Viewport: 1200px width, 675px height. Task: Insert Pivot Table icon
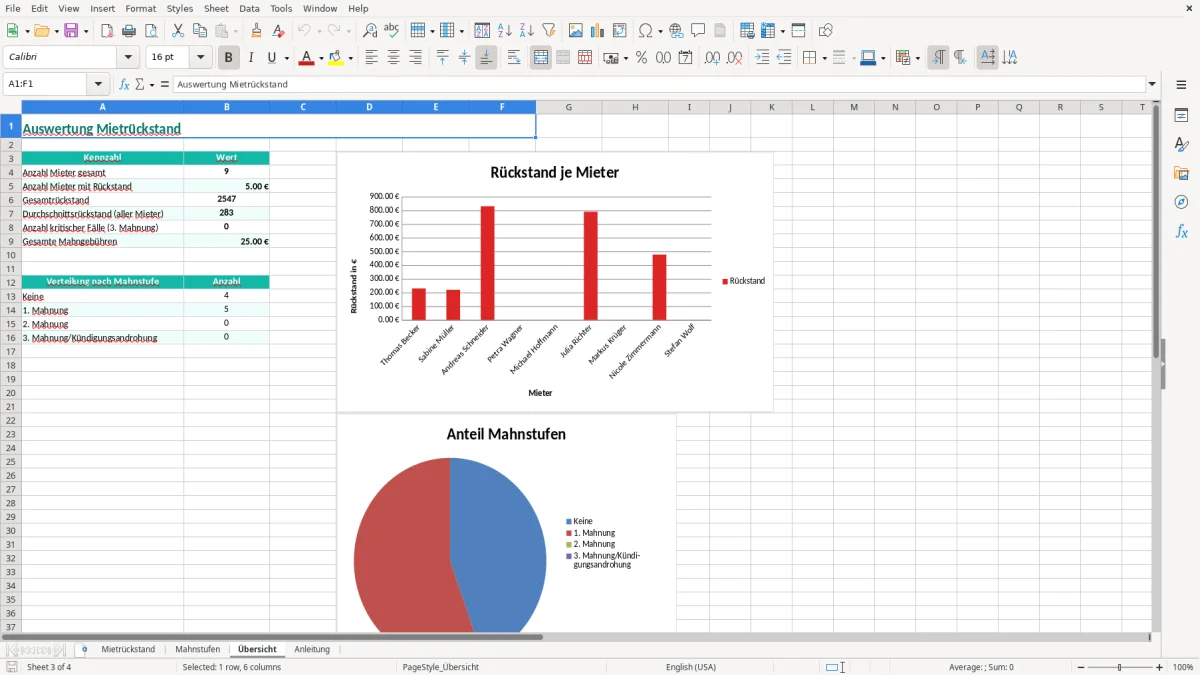point(620,31)
